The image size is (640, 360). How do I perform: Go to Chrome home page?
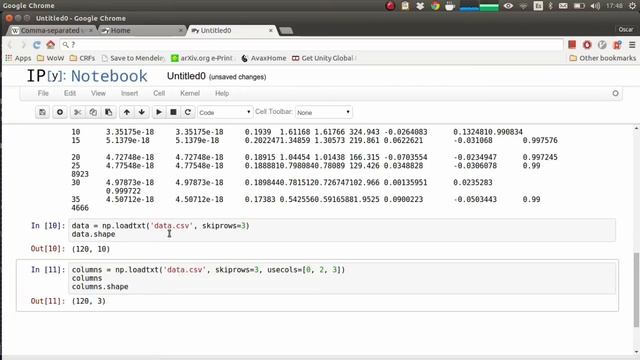[51, 44]
